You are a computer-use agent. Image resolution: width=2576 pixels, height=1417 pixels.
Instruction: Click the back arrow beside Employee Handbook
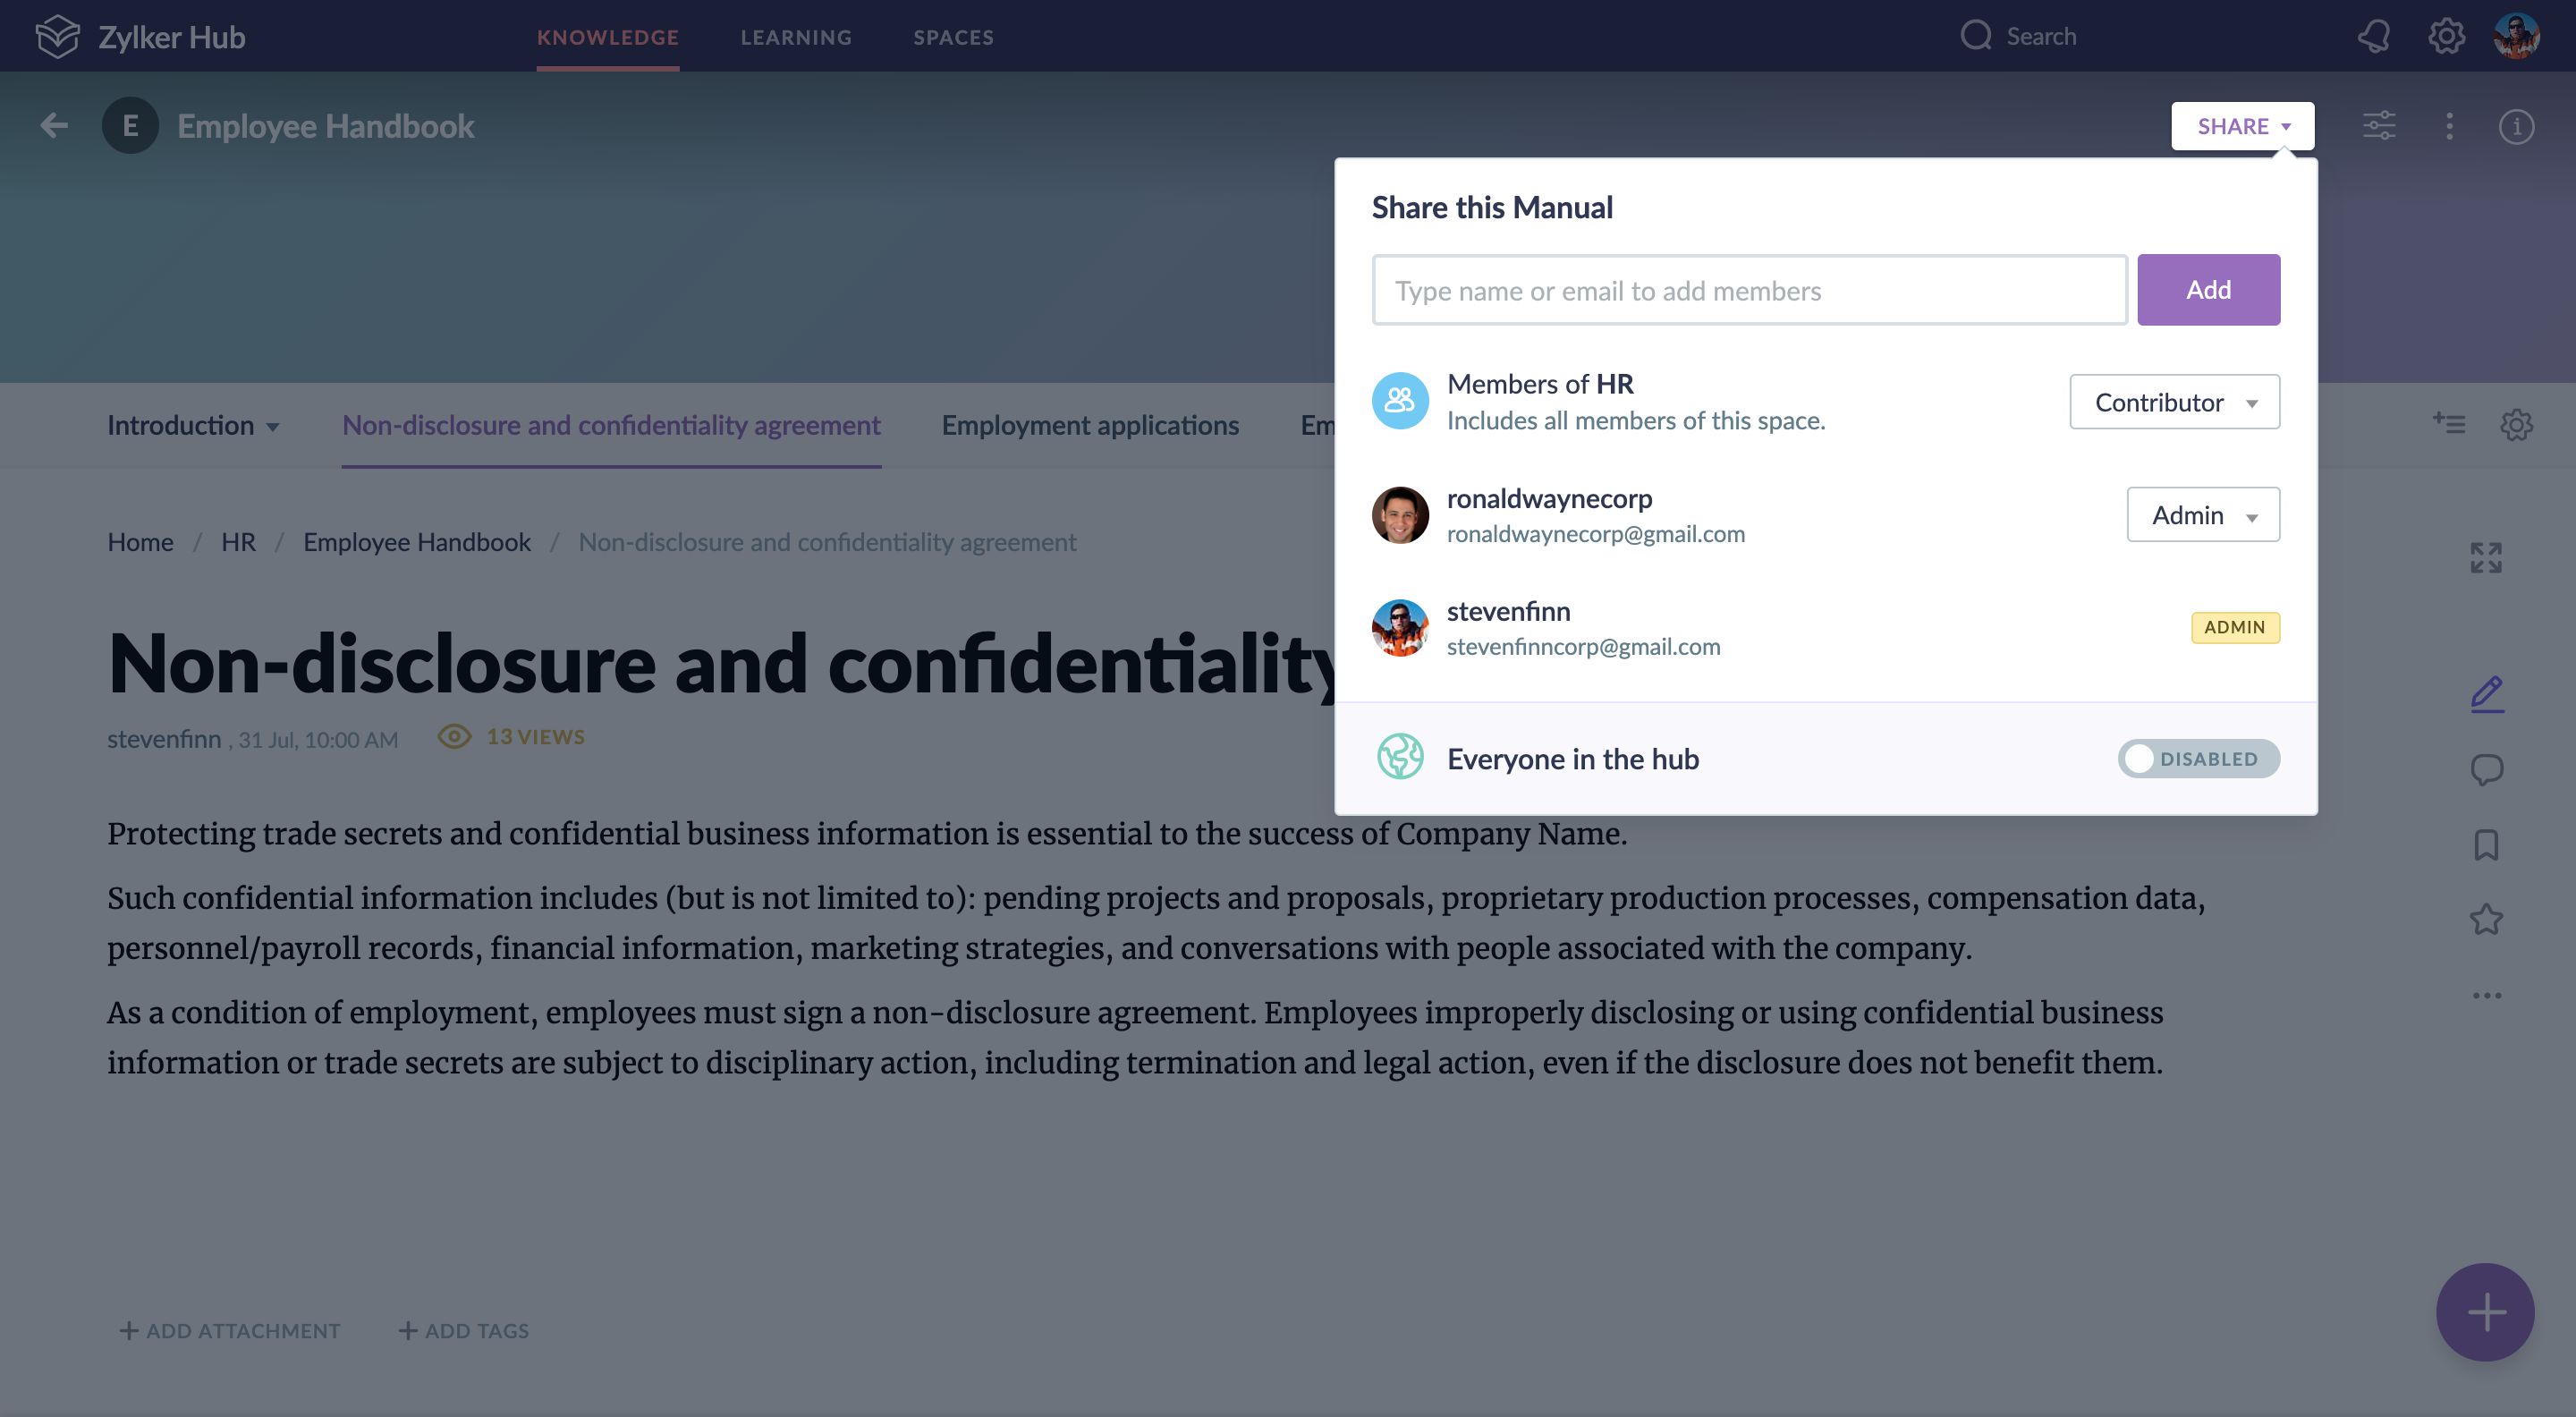coord(54,126)
